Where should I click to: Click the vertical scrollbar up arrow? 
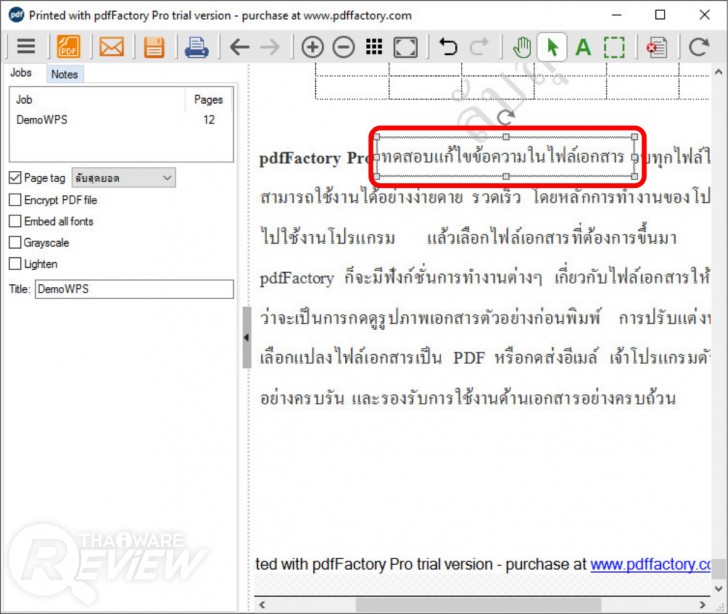tap(719, 72)
